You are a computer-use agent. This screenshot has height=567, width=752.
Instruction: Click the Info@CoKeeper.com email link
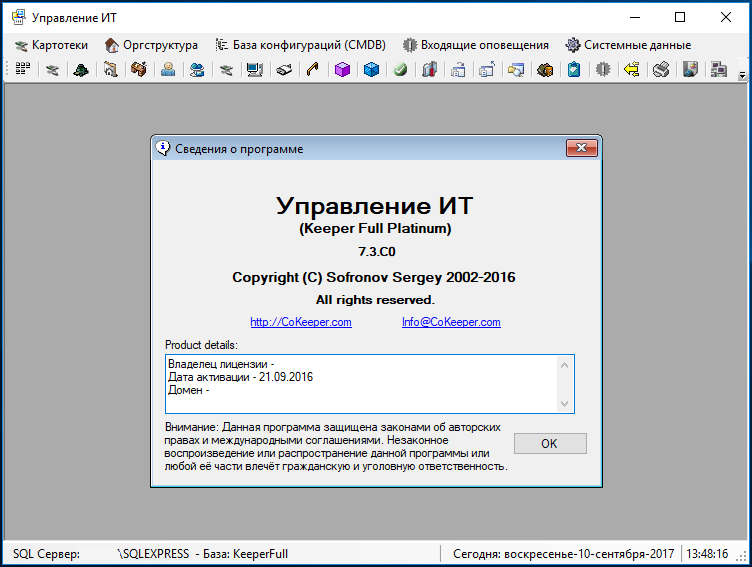[x=451, y=322]
